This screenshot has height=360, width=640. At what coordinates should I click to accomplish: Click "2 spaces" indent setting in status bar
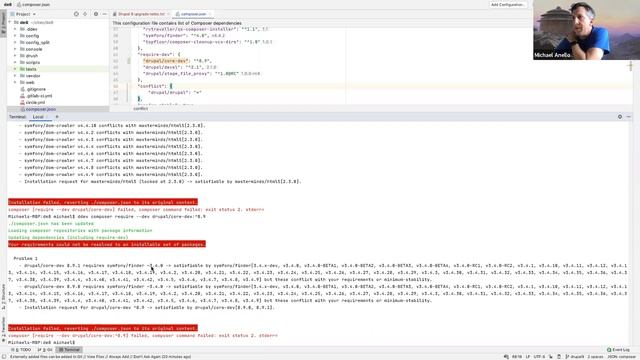point(595,357)
